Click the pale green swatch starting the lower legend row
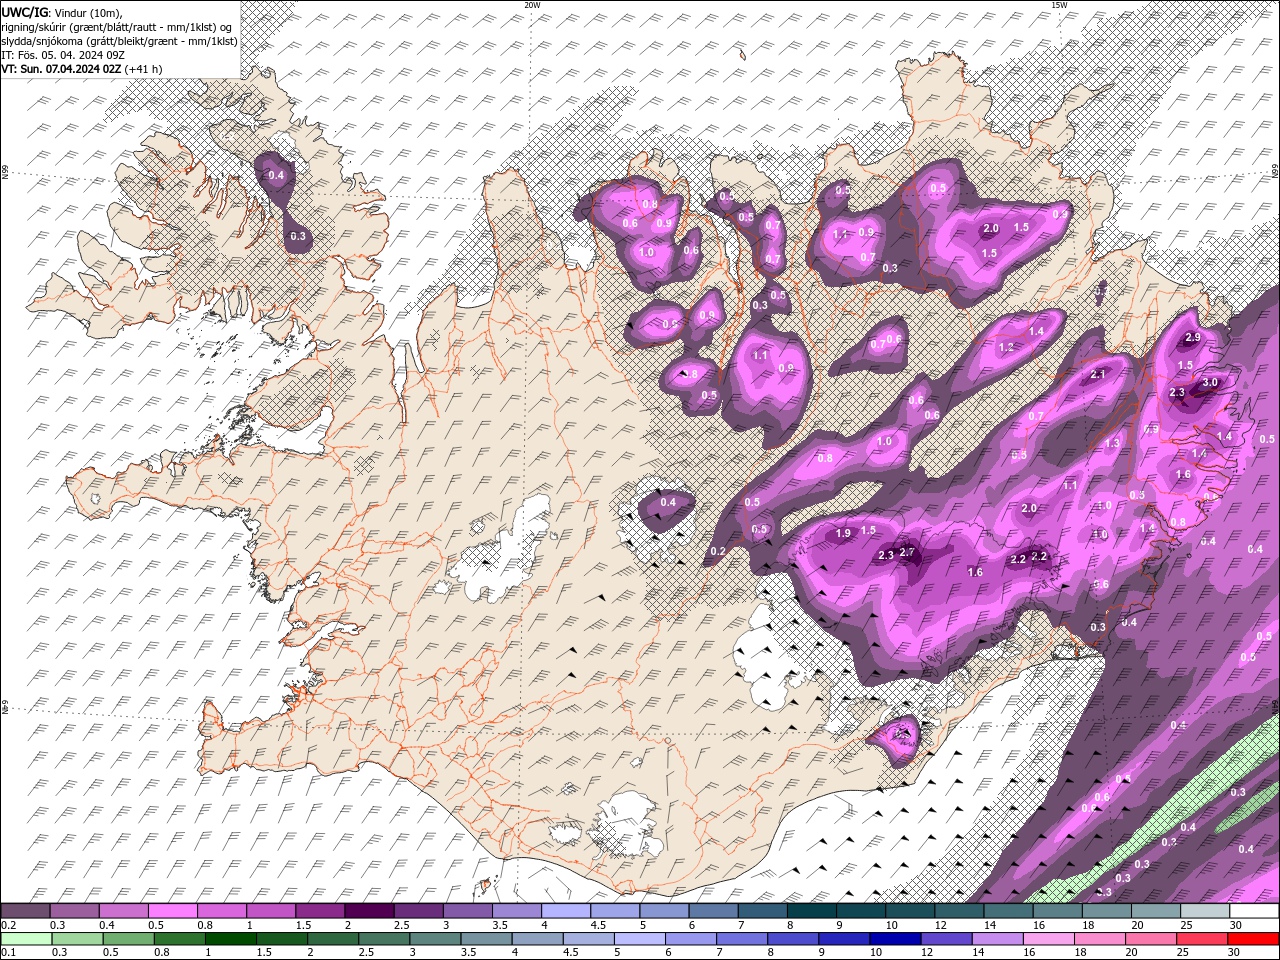 (x=25, y=939)
